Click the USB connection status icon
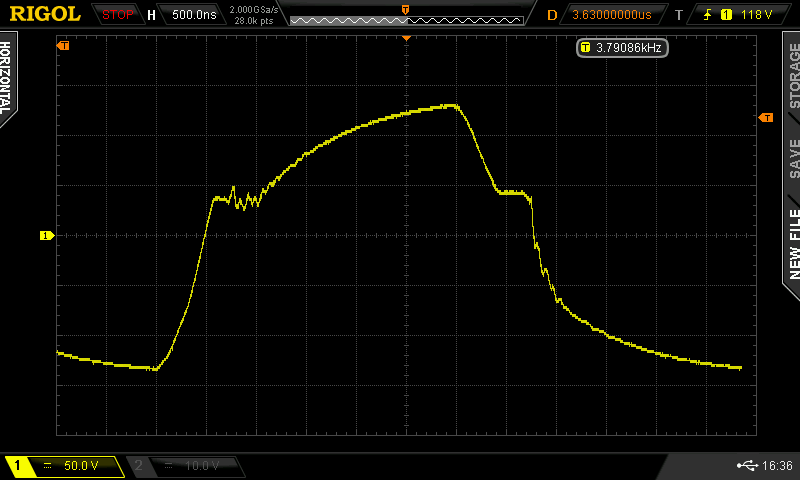The height and width of the screenshot is (480, 800). [746, 465]
